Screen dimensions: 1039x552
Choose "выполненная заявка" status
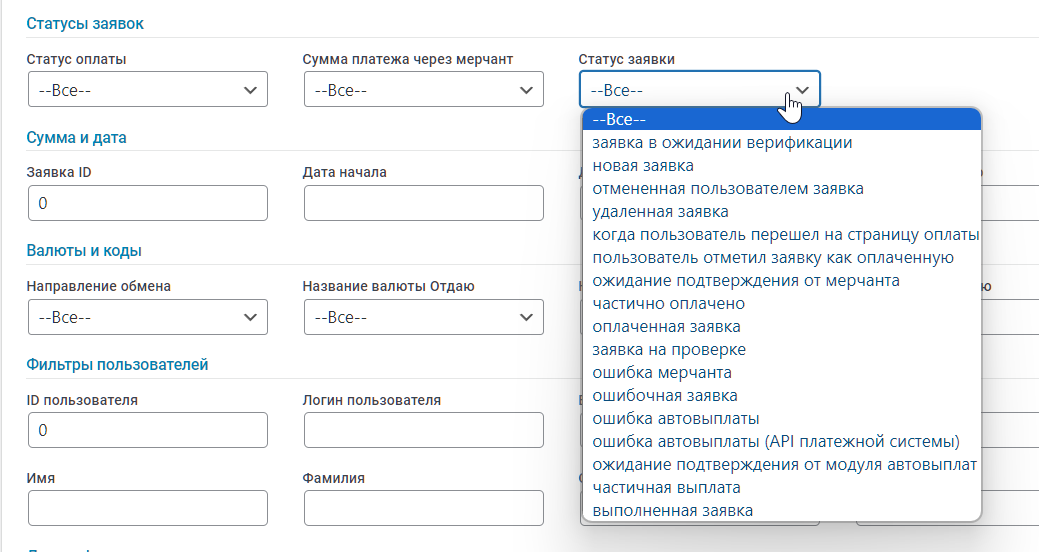672,510
